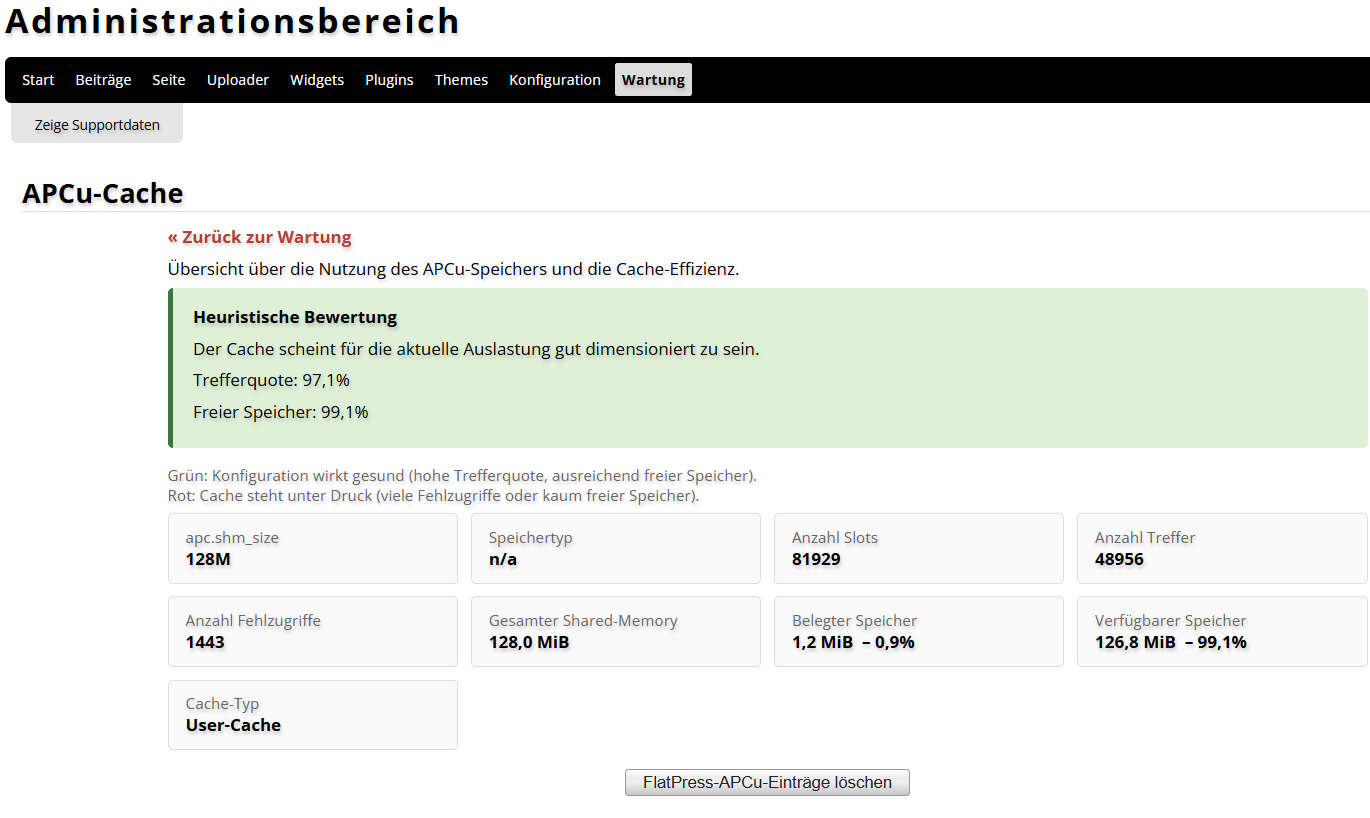Screen dimensions: 1370x818
Task: Open the Themes menu item
Action: click(461, 80)
